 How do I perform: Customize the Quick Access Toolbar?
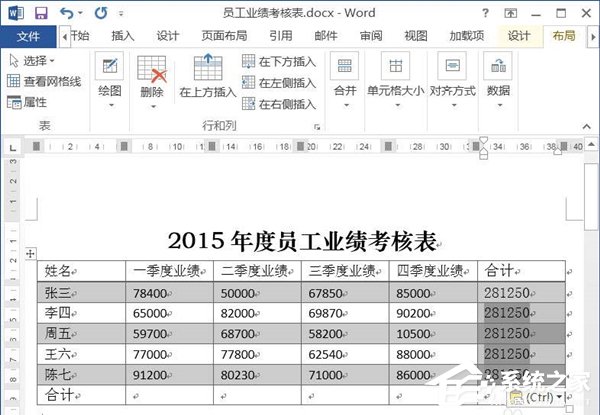coord(121,14)
